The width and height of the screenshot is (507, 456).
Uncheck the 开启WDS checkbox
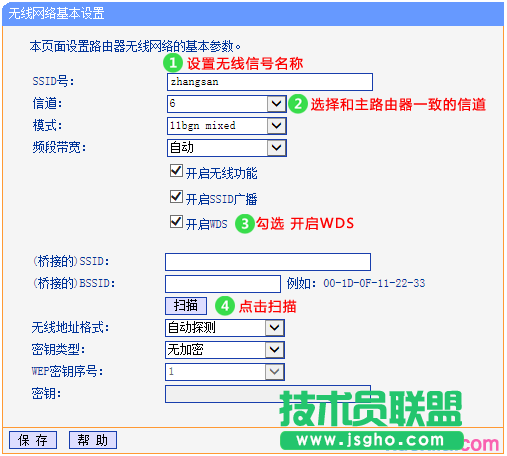(176, 222)
